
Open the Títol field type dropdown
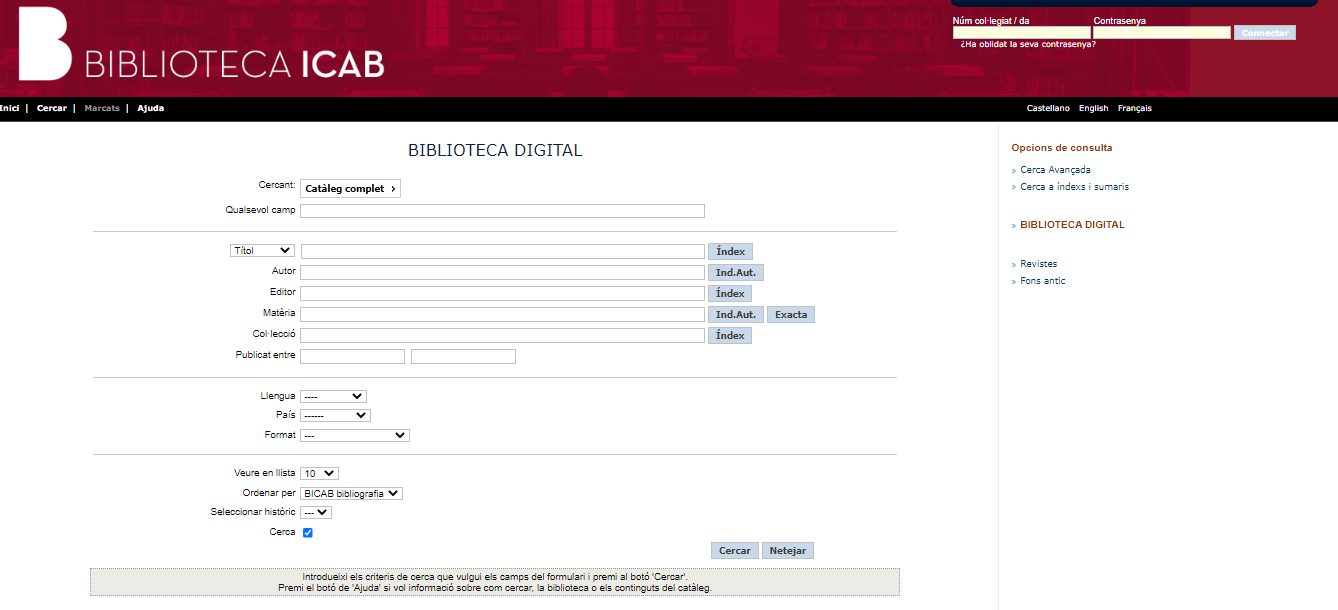coord(262,251)
